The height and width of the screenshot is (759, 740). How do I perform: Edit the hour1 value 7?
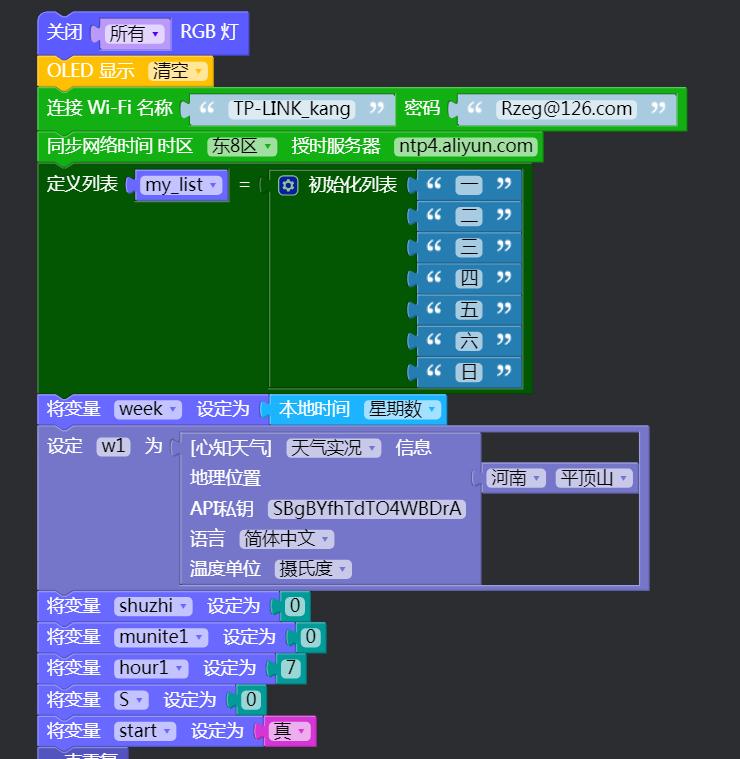point(290,668)
